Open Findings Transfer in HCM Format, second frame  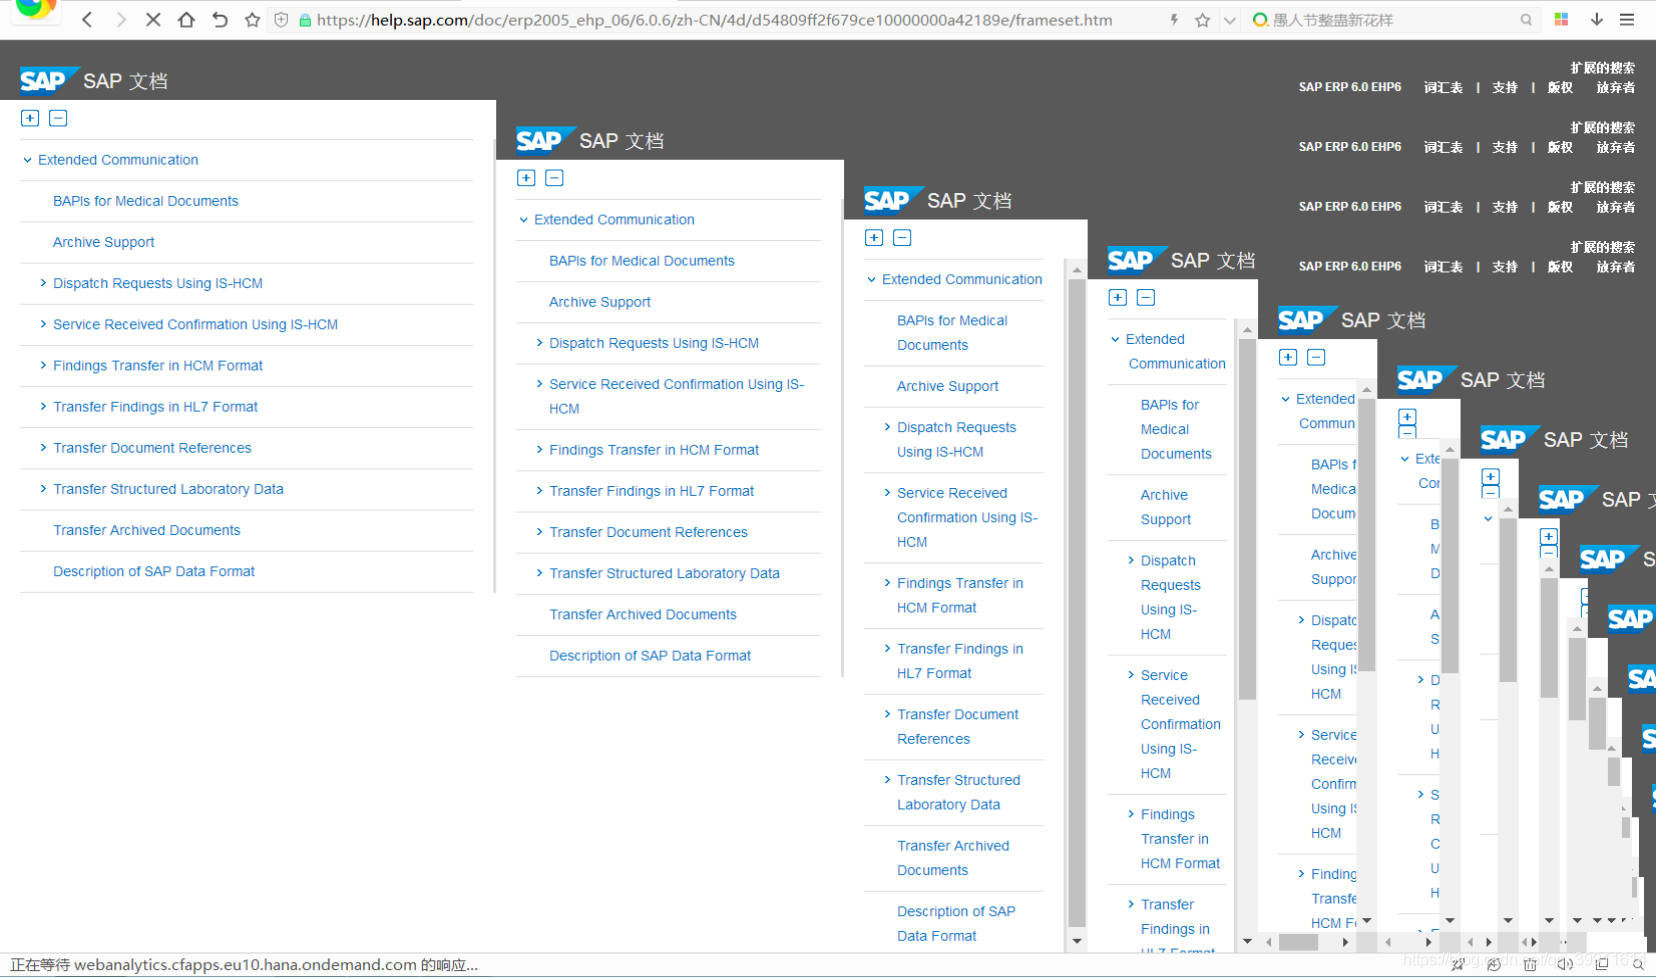click(x=654, y=450)
